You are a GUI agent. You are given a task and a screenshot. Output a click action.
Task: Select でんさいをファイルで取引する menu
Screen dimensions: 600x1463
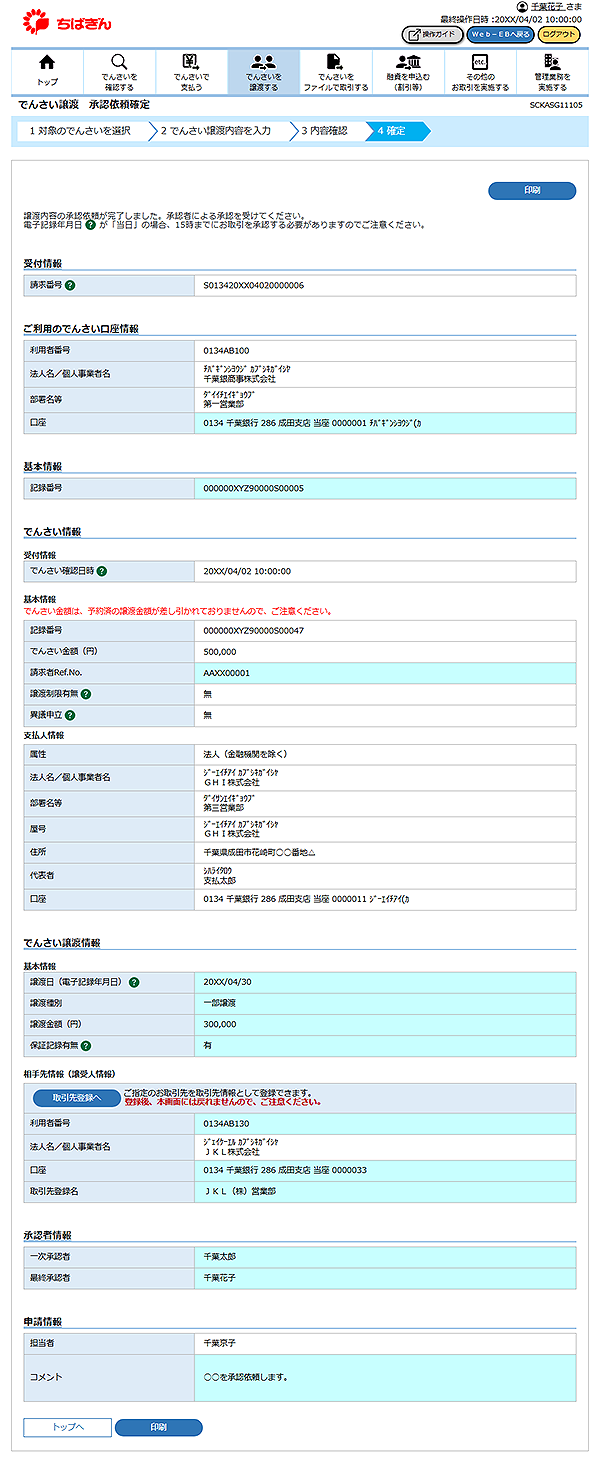pos(336,71)
